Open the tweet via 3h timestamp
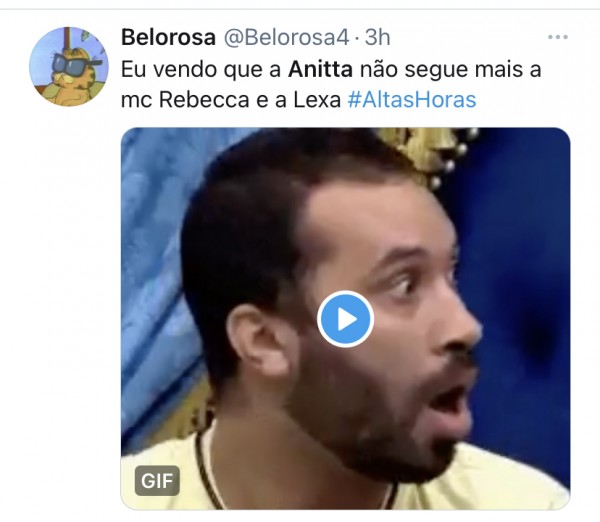 click(377, 38)
